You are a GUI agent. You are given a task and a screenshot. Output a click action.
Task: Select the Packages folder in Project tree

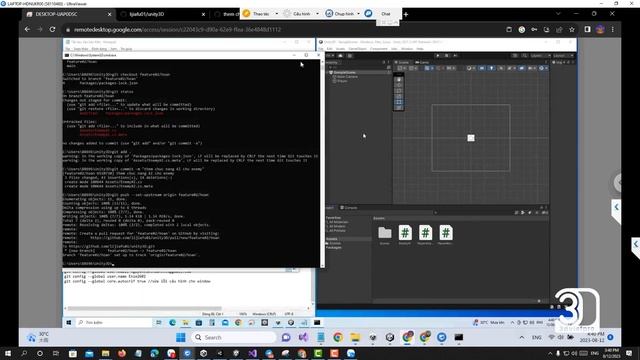tap(333, 247)
